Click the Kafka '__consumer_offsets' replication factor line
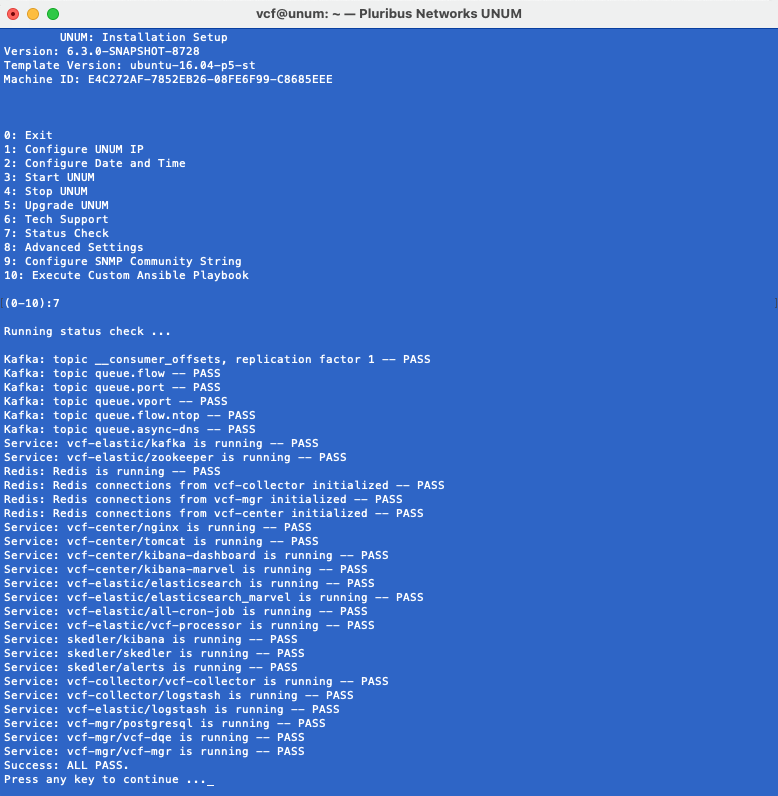This screenshot has height=796, width=778. coord(217,359)
